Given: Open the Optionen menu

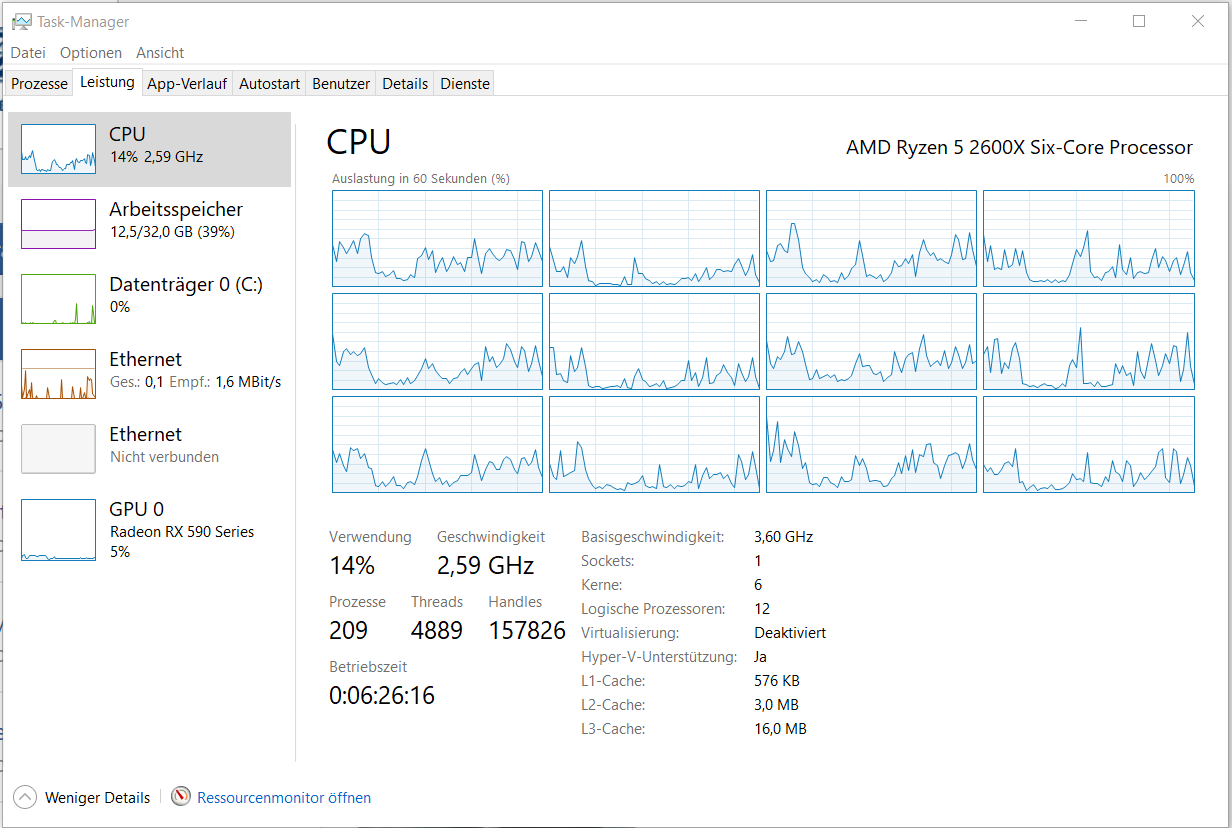Looking at the screenshot, I should tap(91, 53).
